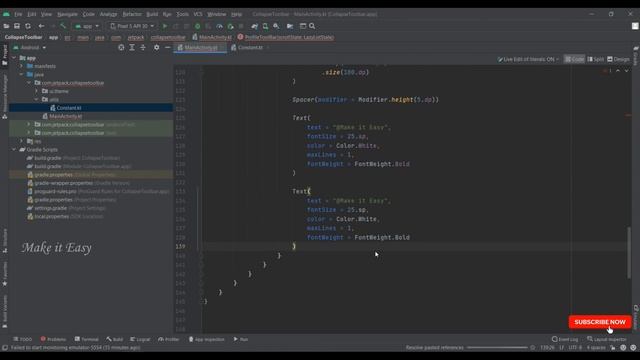Open the Structure sidebar button

[4, 241]
